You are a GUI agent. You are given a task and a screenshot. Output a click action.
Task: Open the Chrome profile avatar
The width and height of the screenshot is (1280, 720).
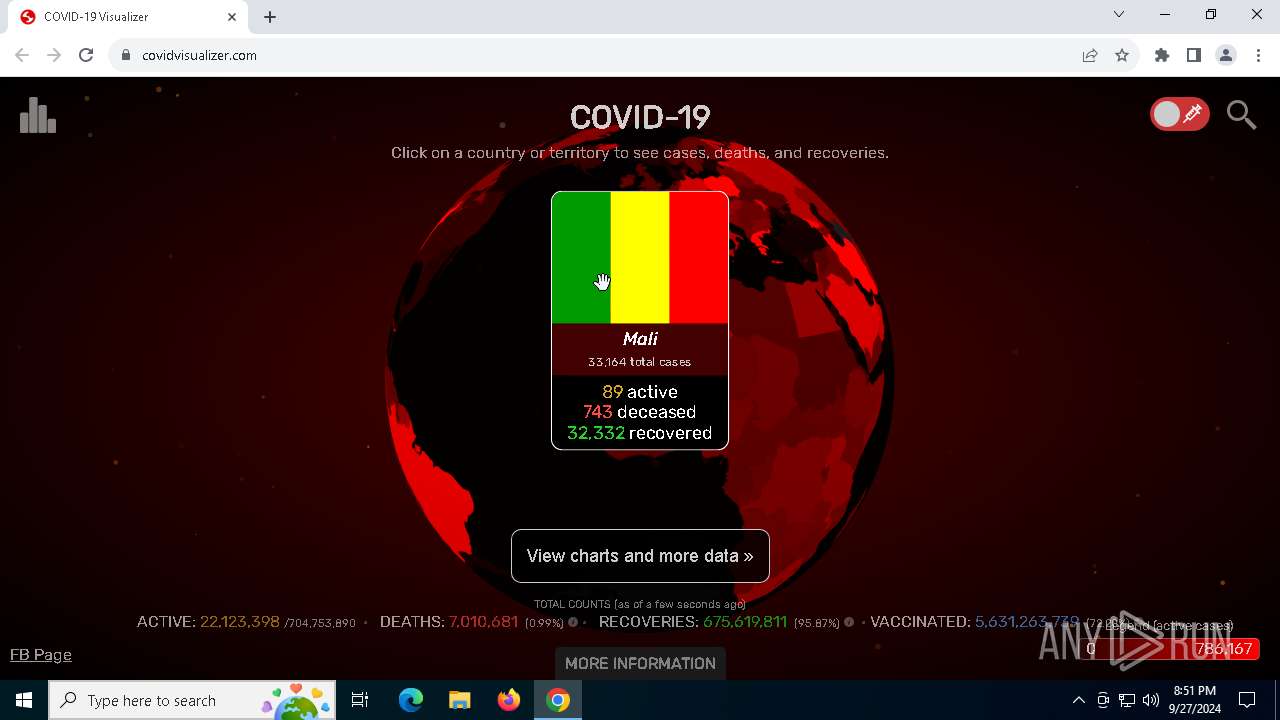[1226, 55]
